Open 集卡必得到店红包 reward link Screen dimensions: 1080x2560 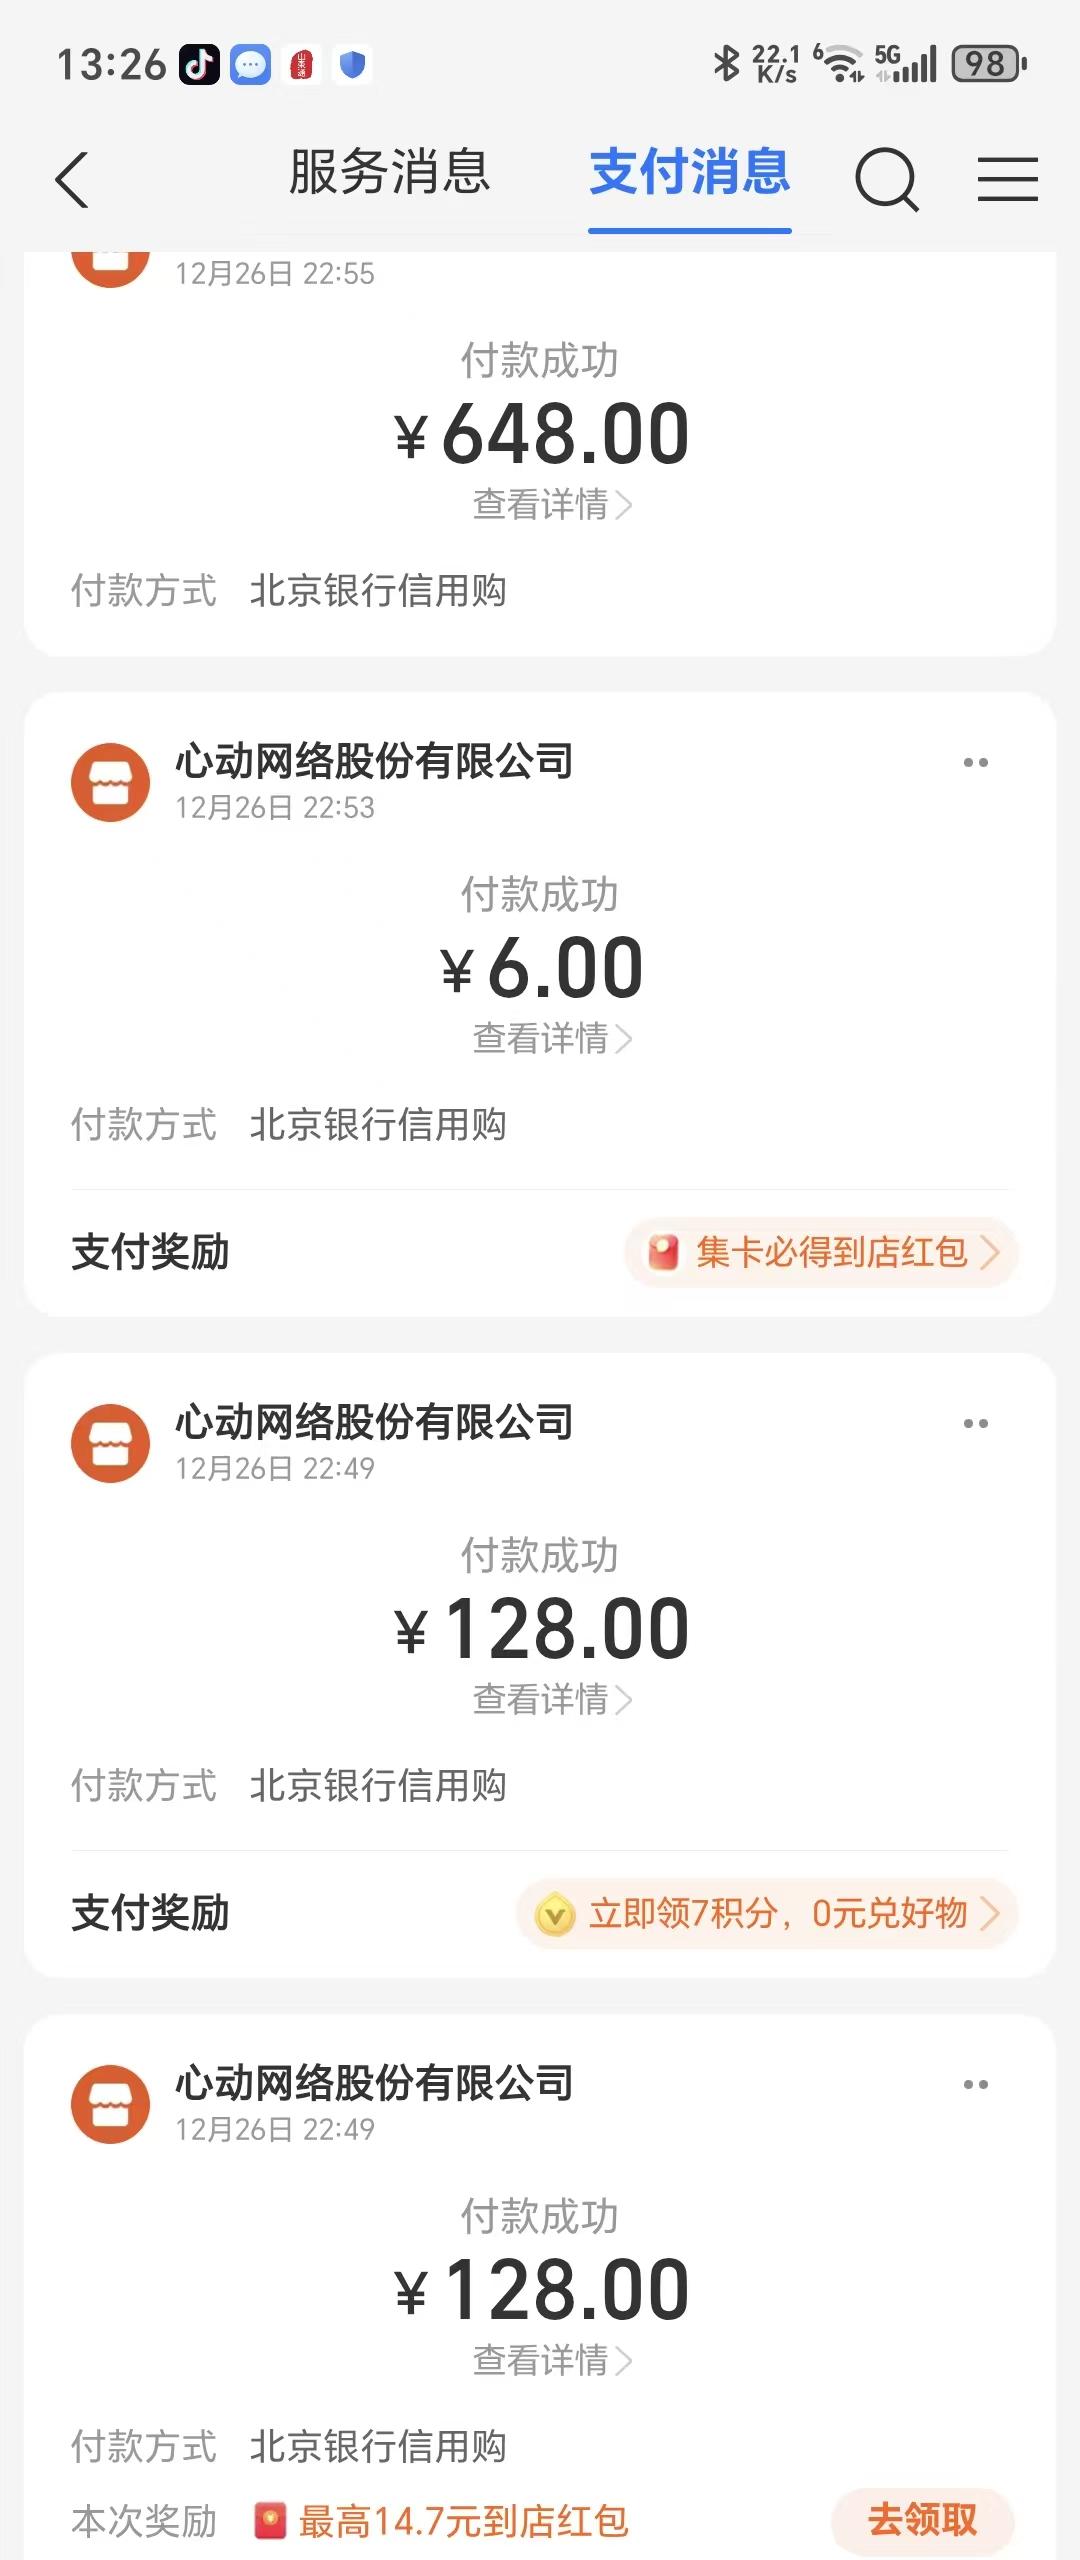tap(830, 1252)
